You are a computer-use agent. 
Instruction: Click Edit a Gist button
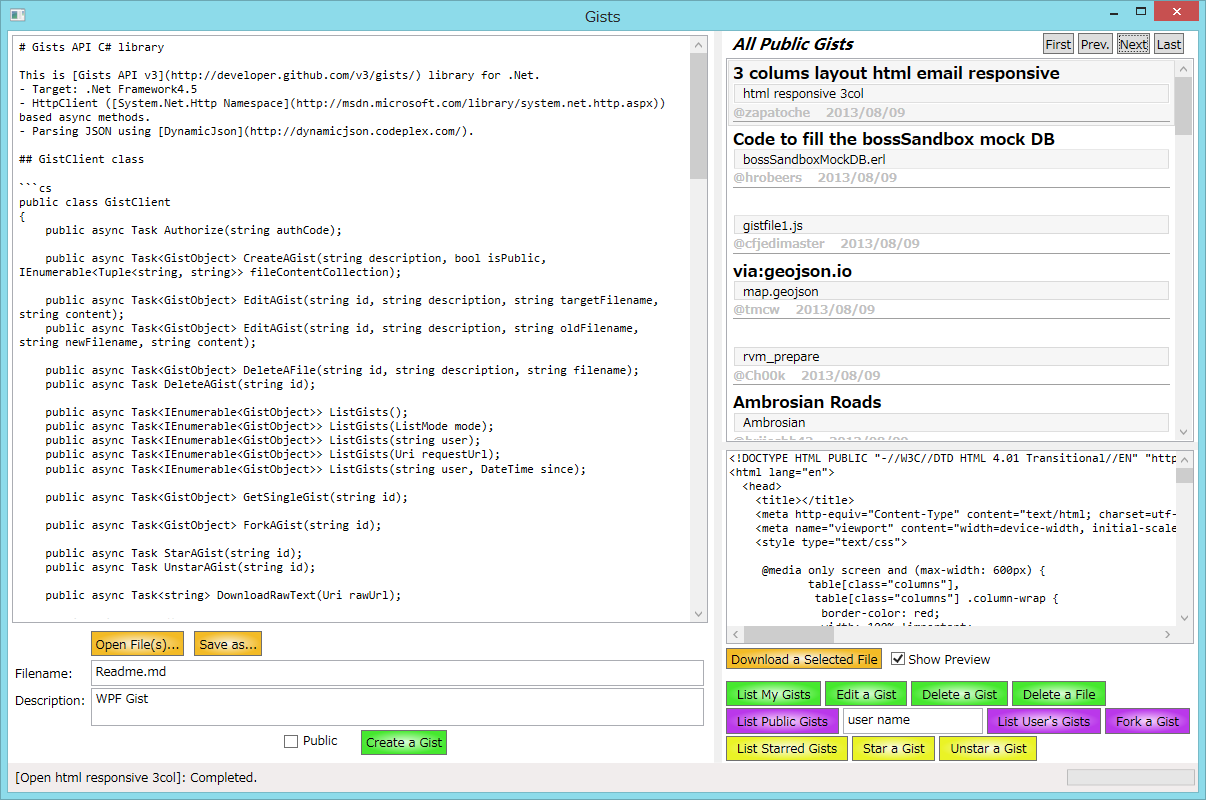pyautogui.click(x=866, y=694)
